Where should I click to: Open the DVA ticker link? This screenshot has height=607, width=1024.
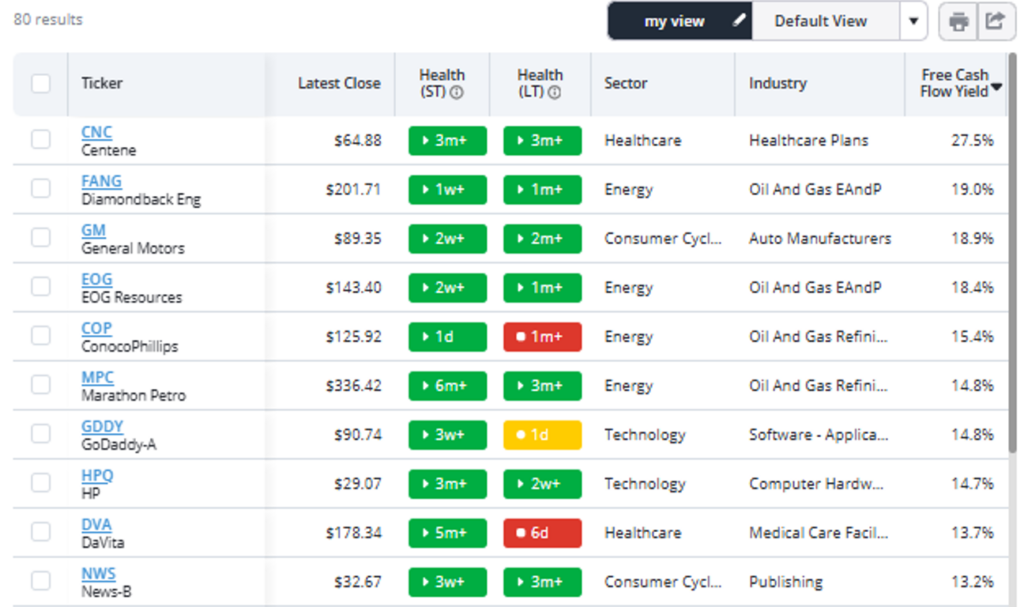click(97, 524)
